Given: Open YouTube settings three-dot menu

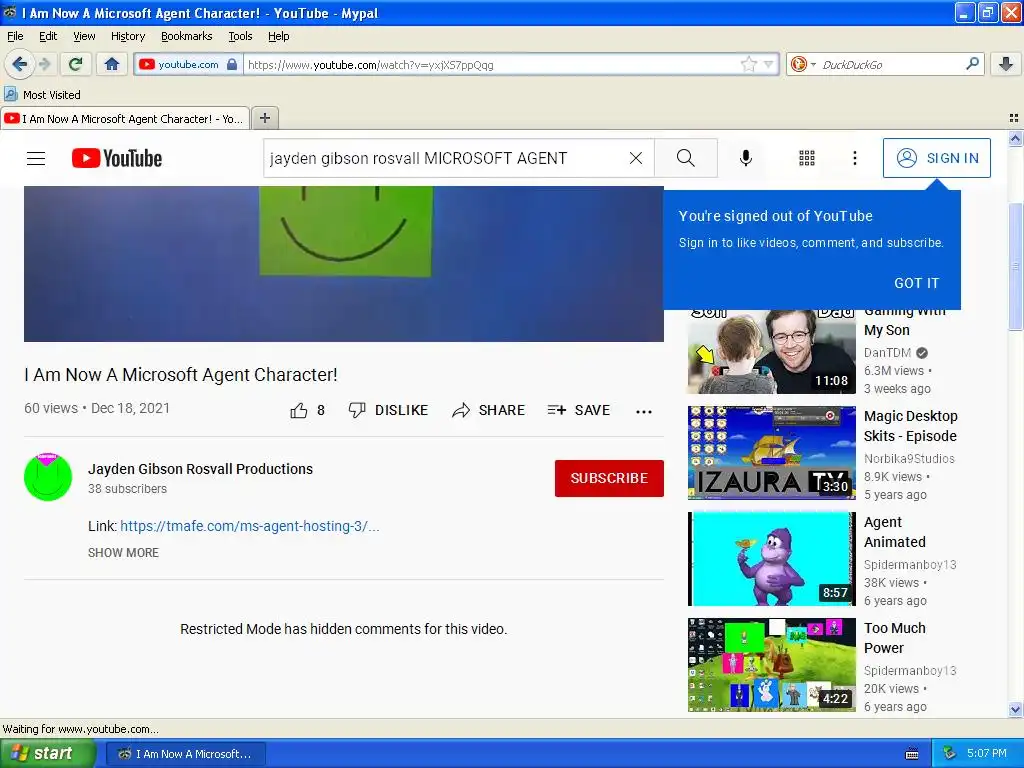Looking at the screenshot, I should tap(854, 158).
